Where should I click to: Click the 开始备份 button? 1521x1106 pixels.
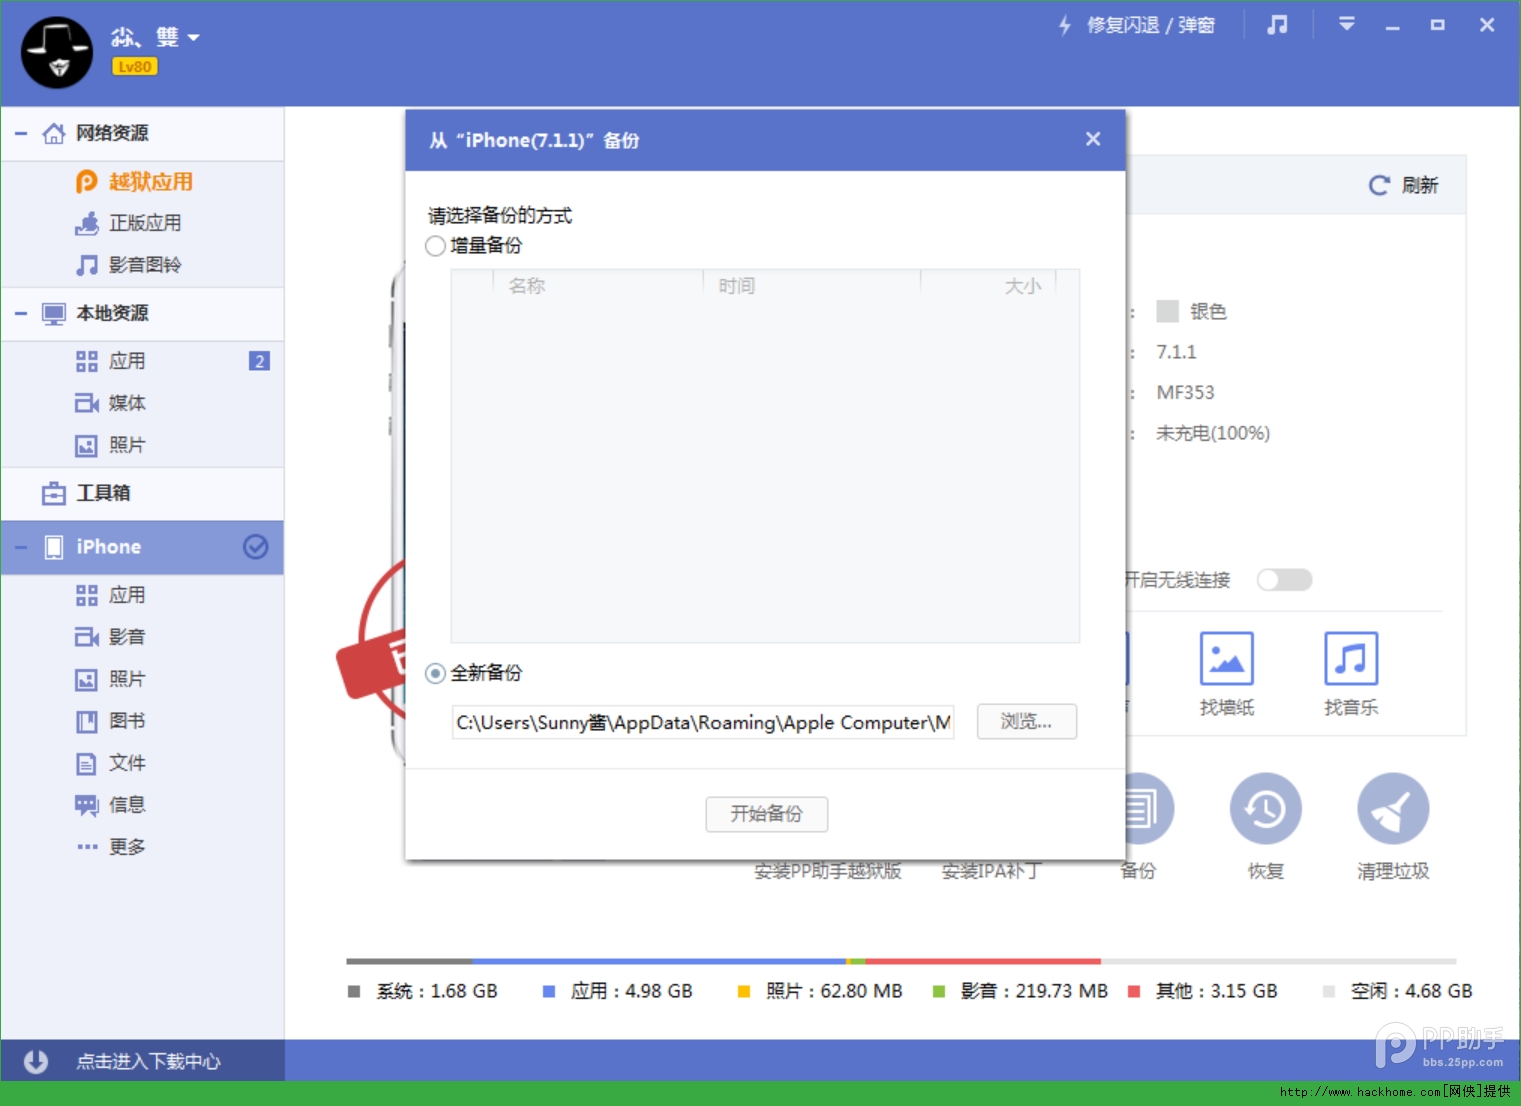[766, 814]
